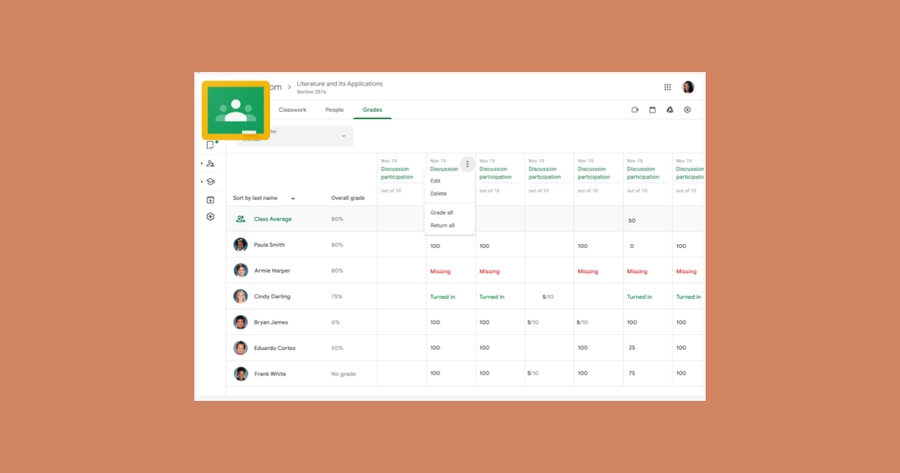
Task: Open the grading period filter dropdown
Action: (x=294, y=136)
